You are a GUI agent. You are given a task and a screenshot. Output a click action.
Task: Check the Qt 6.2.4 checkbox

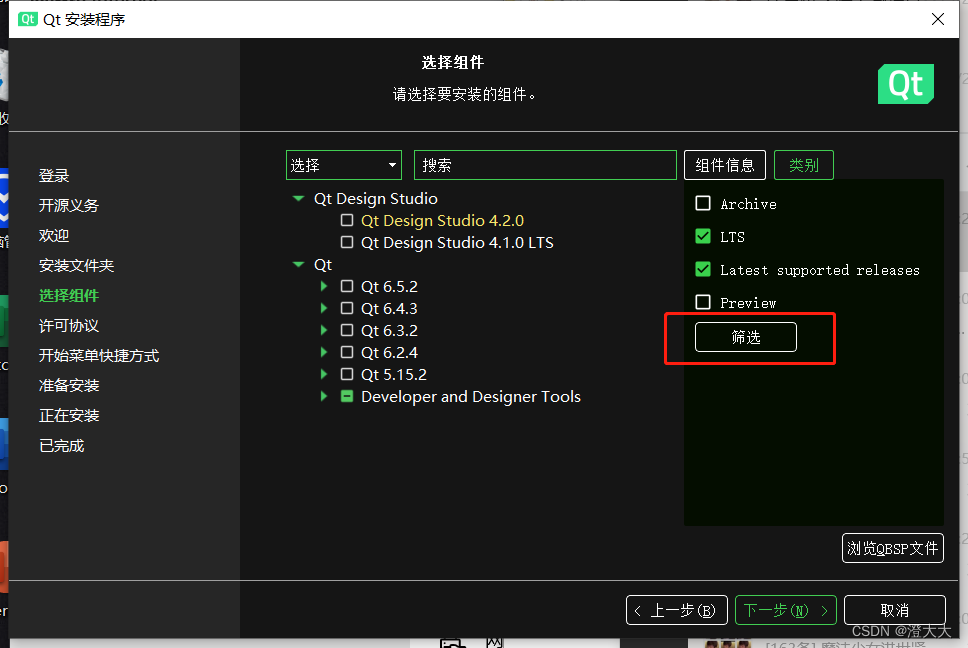click(347, 352)
